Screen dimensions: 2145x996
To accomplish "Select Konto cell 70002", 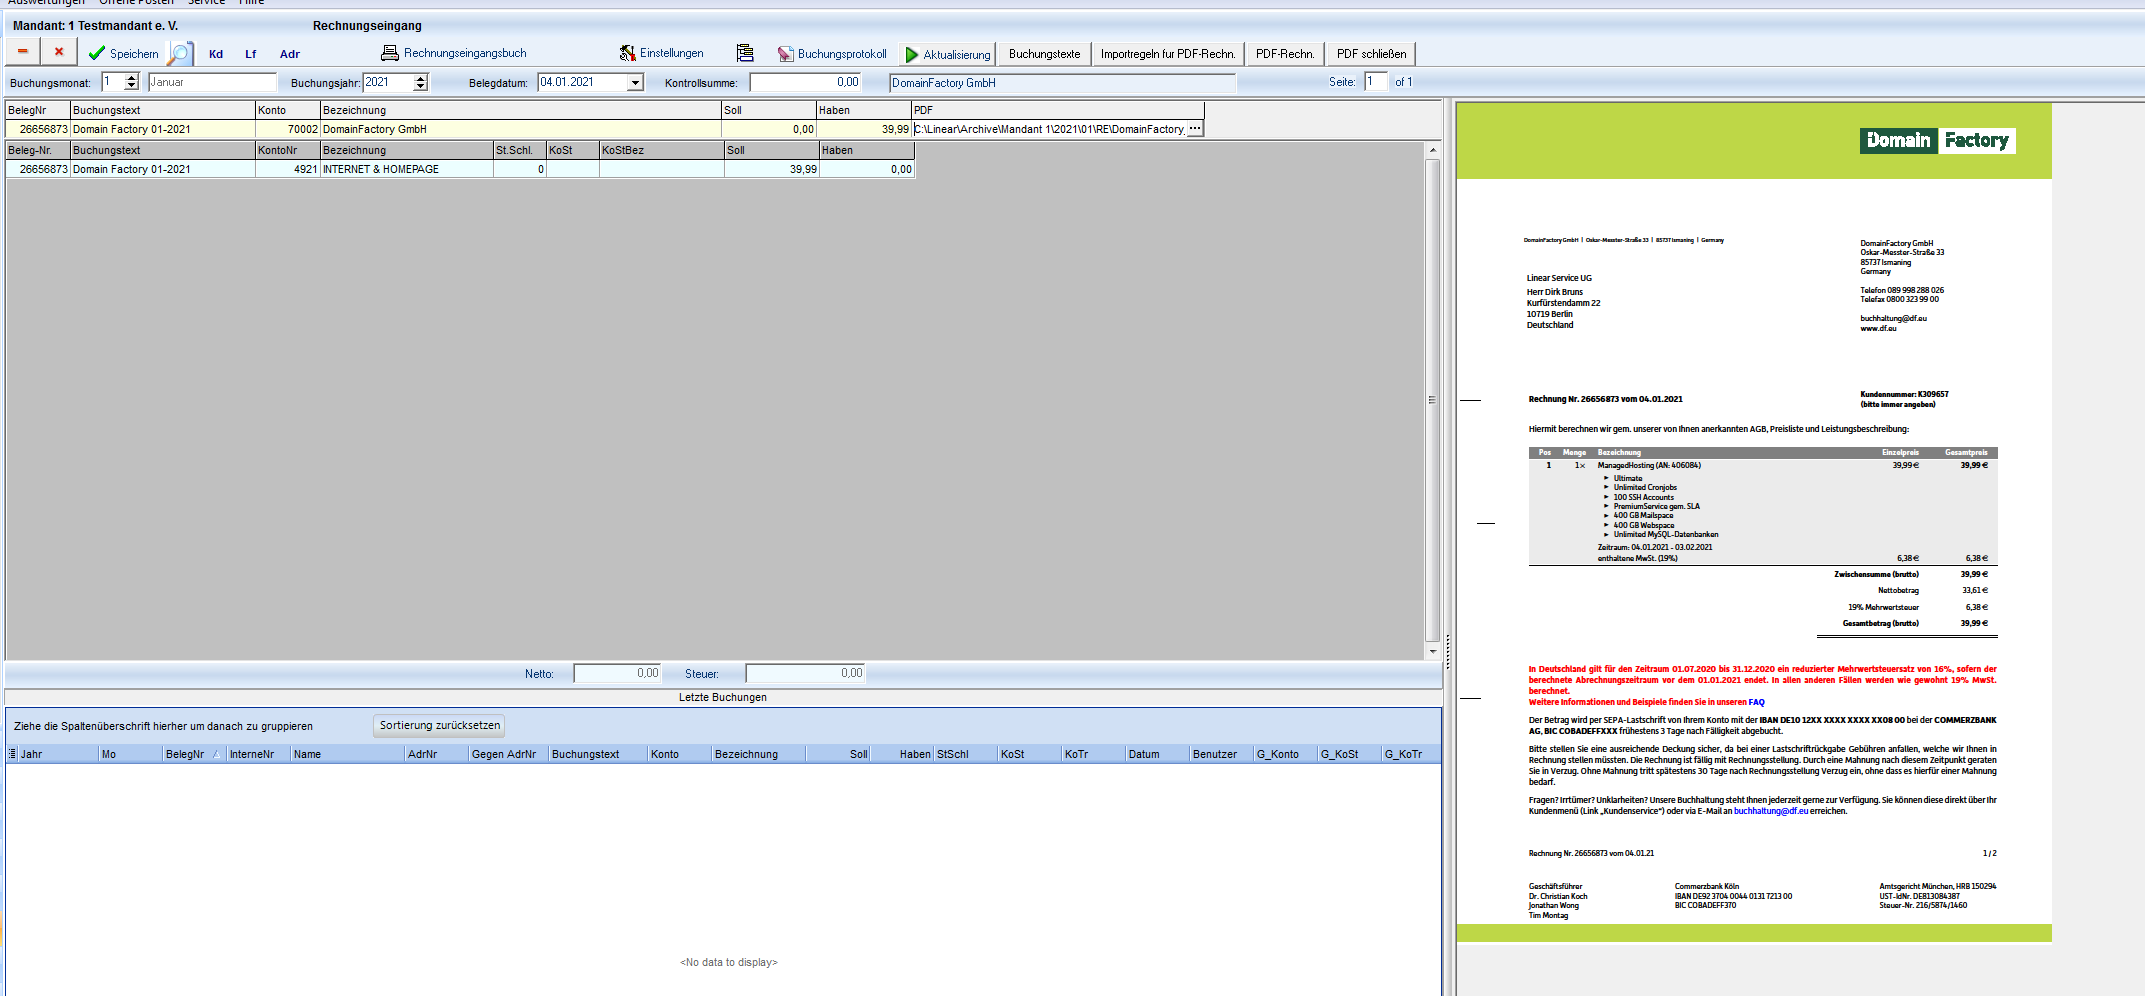I will point(288,129).
